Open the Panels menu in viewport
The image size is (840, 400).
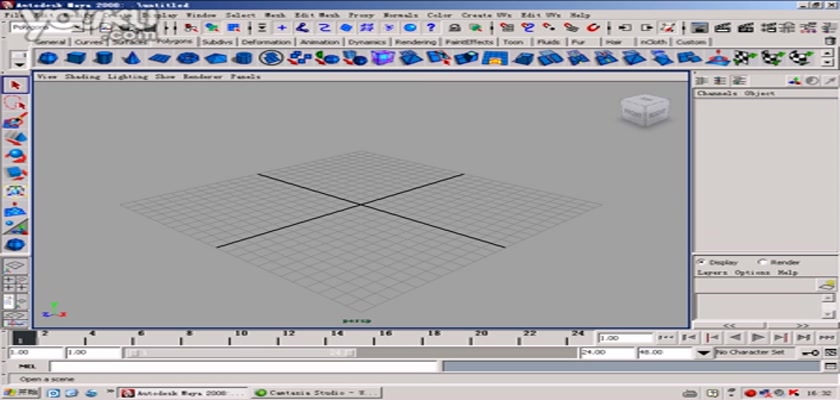tap(245, 77)
